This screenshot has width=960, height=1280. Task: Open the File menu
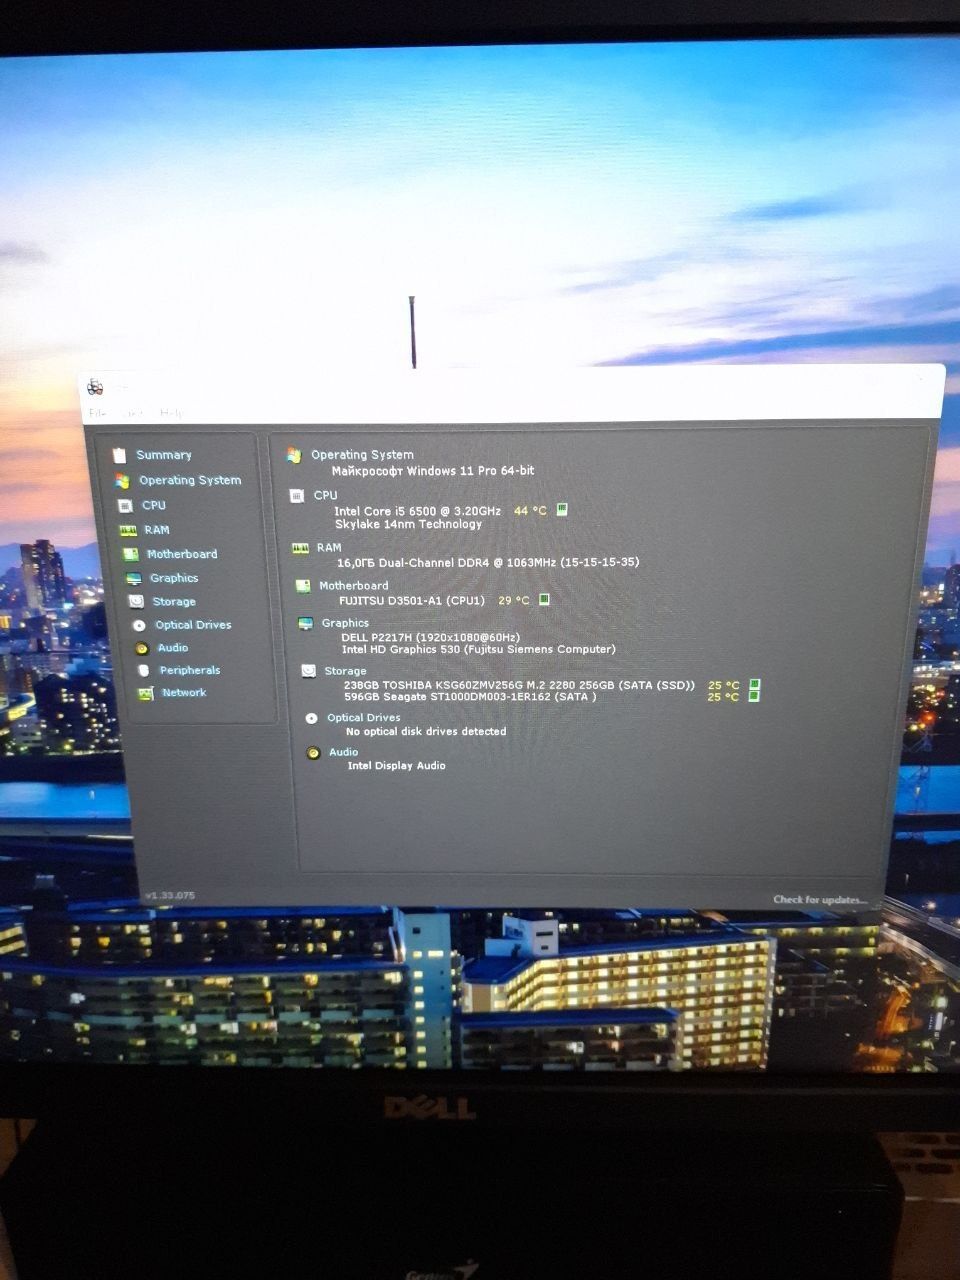point(97,413)
